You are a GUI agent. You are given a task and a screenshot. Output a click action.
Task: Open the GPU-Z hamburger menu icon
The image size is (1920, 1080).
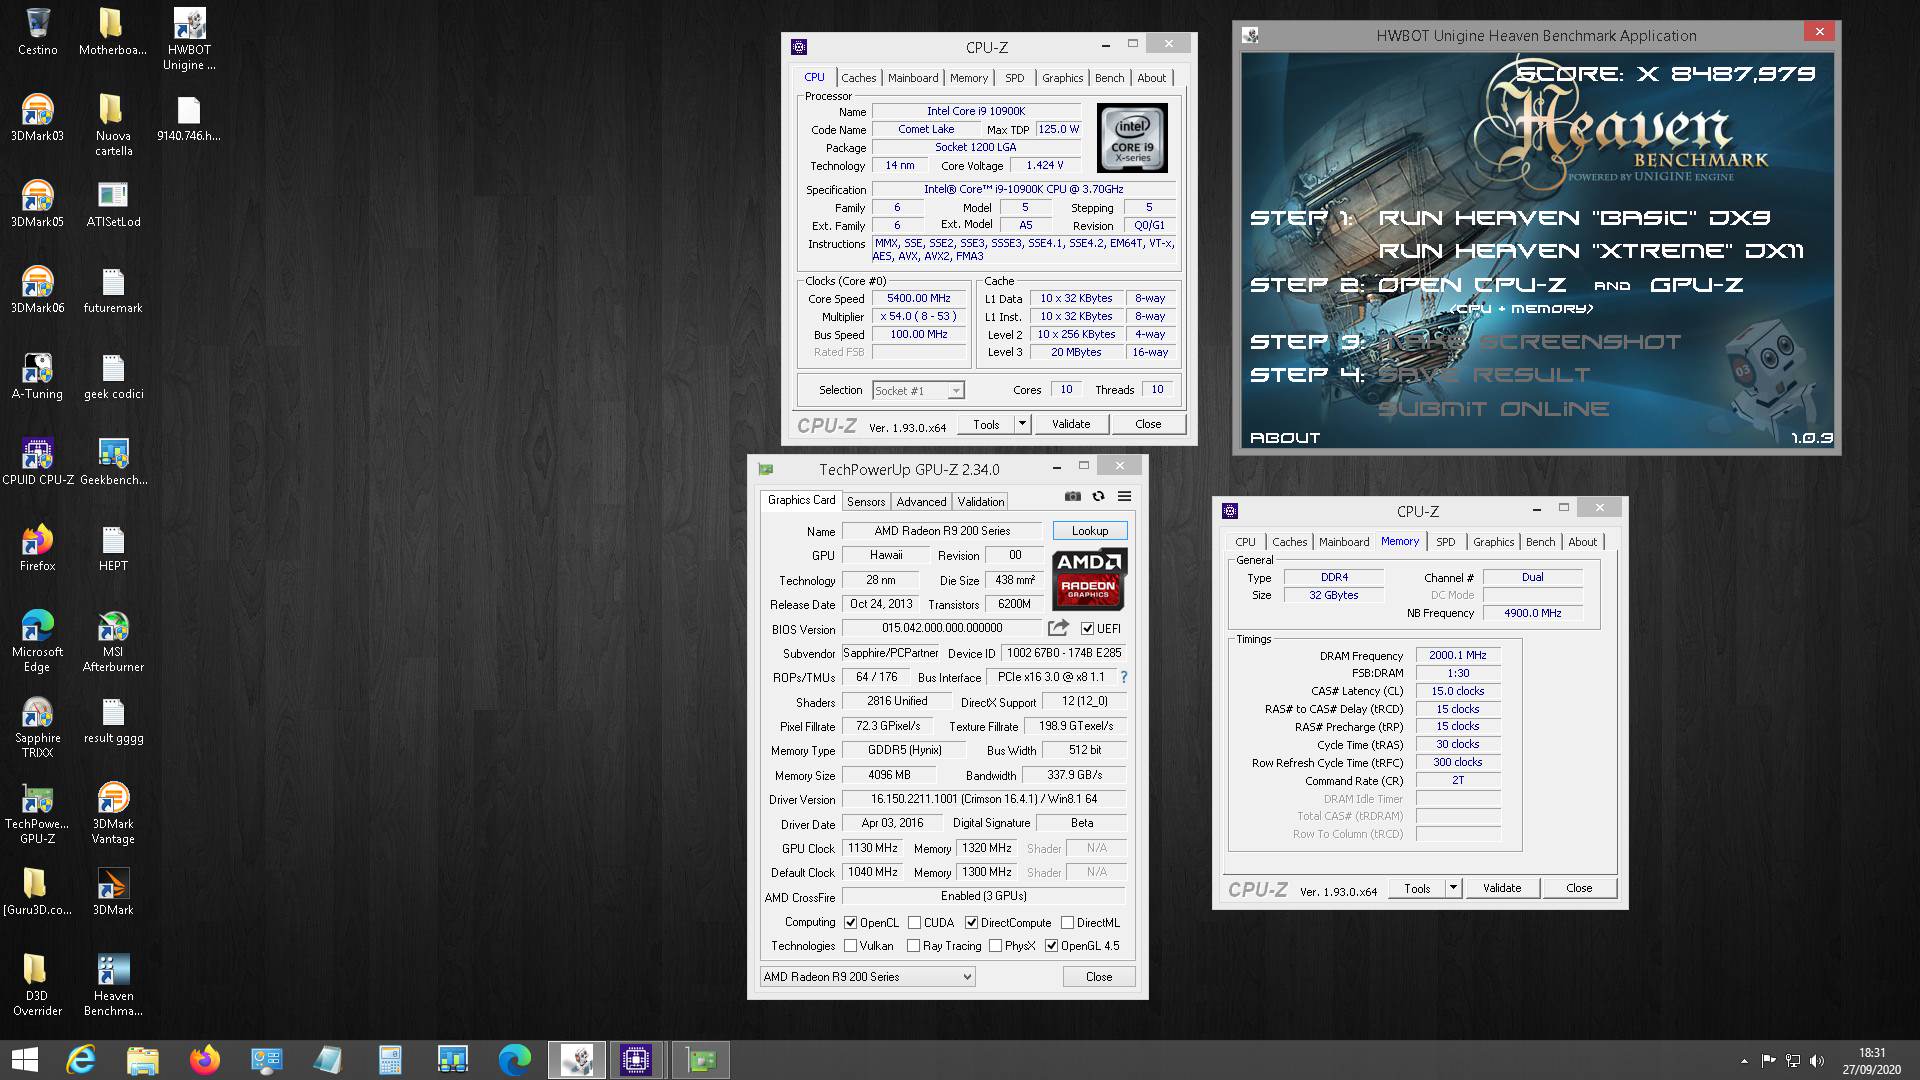(1124, 496)
